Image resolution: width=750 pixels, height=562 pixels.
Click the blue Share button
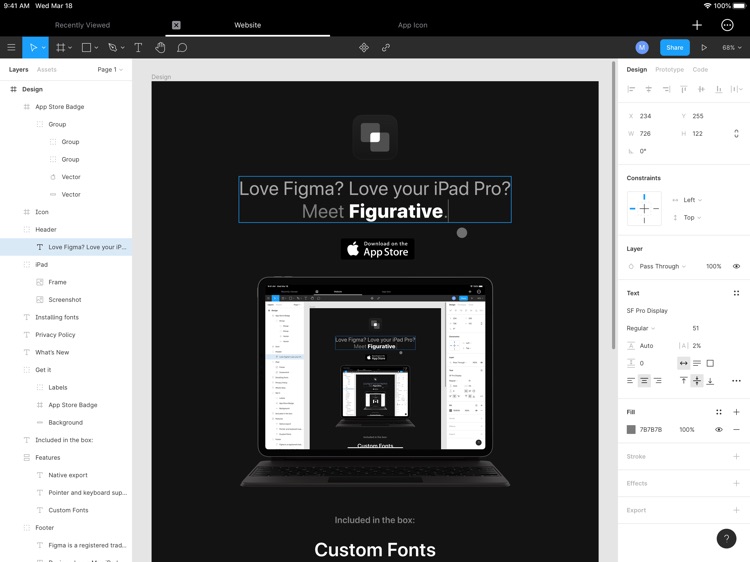click(x=675, y=47)
